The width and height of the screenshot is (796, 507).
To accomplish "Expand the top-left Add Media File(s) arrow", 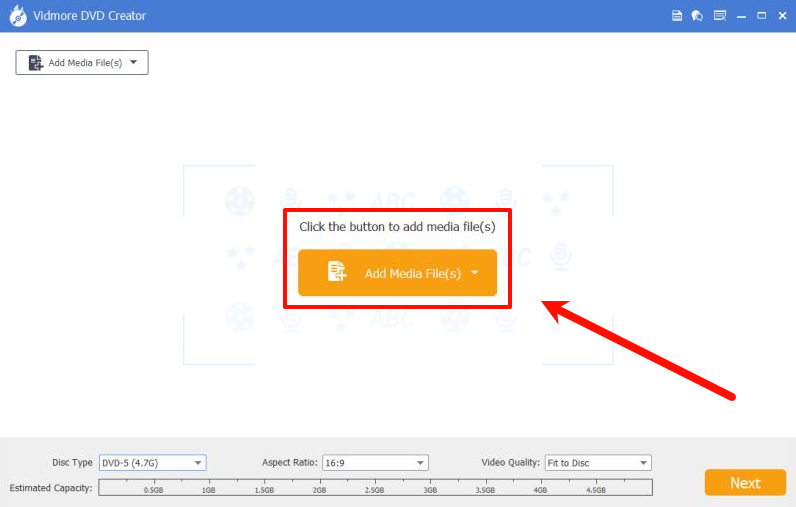I will (134, 62).
